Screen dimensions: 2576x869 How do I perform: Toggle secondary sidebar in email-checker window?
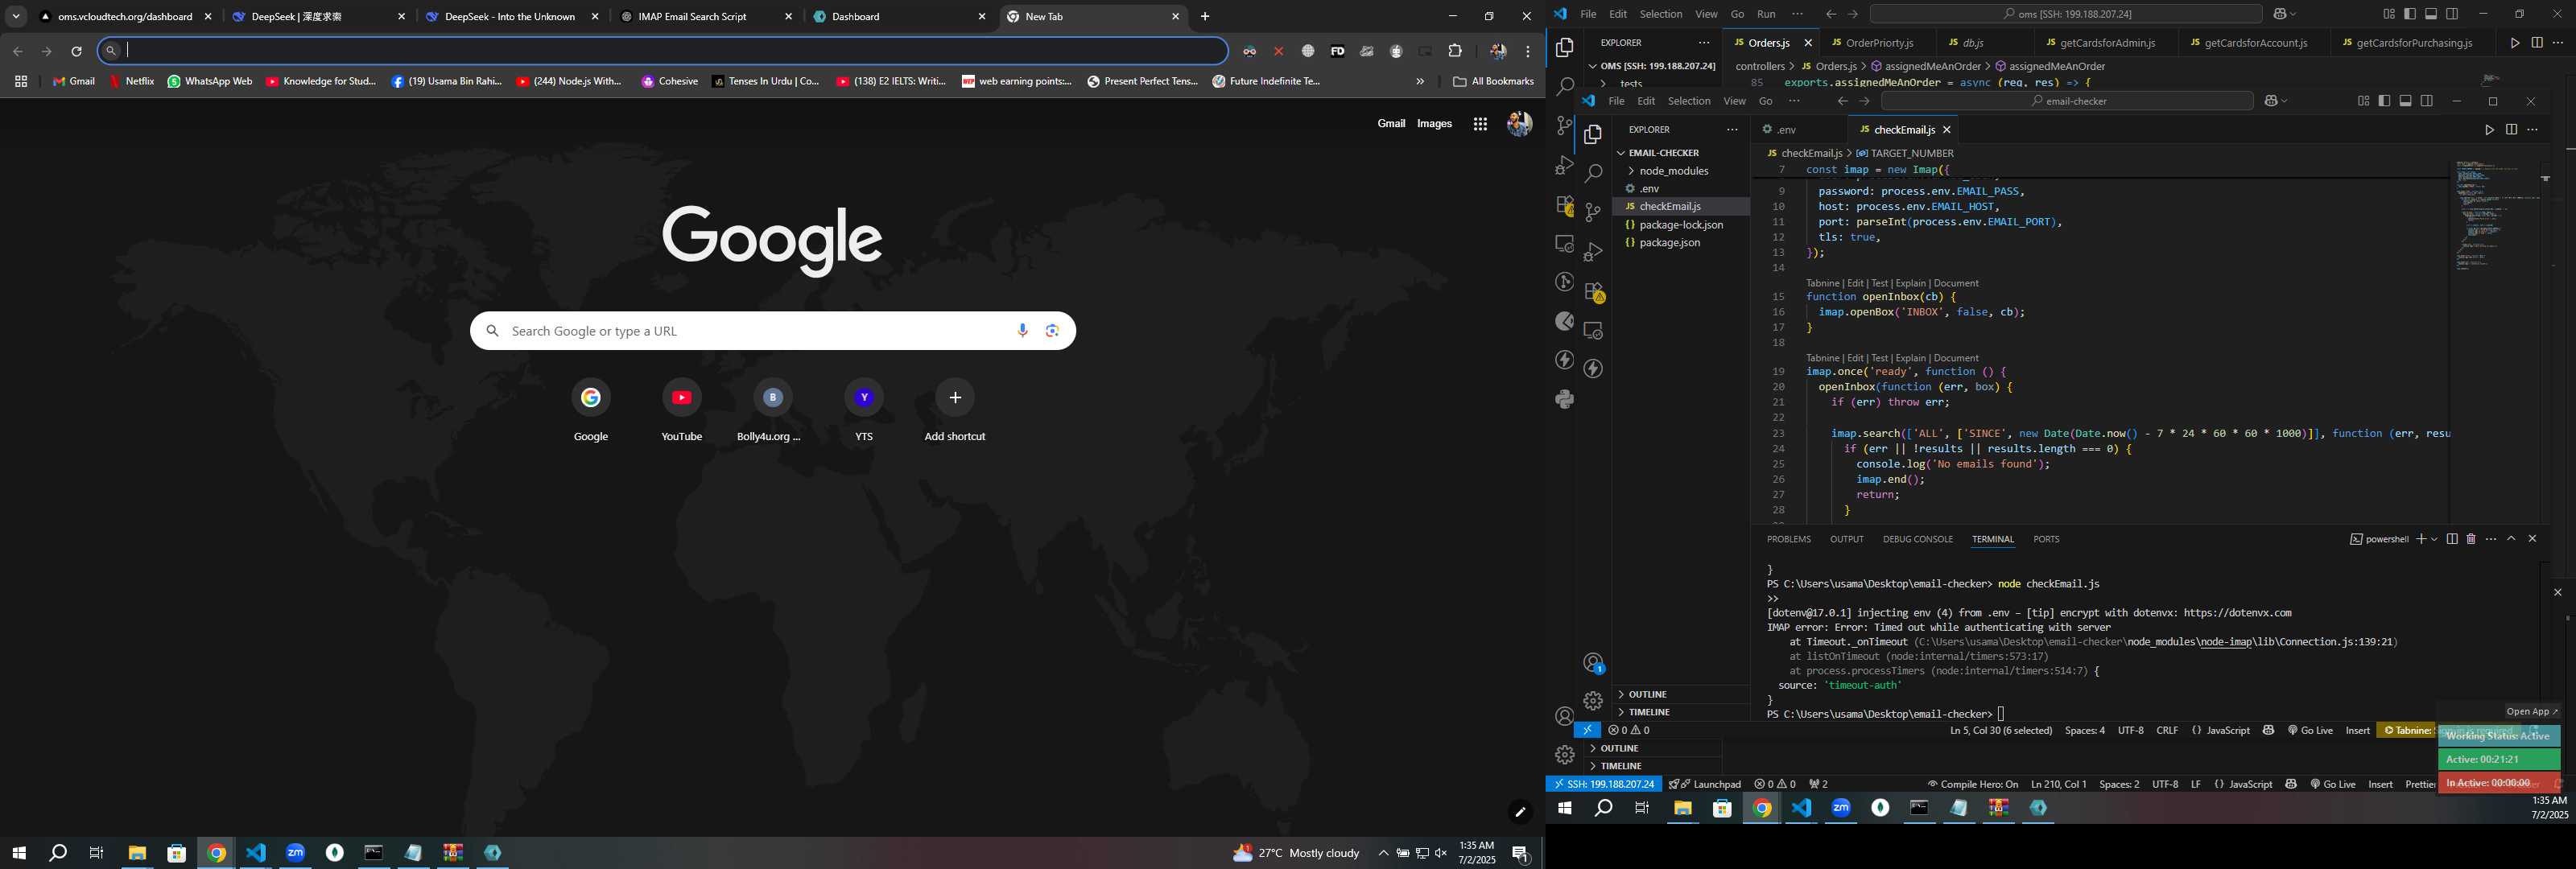point(2427,101)
